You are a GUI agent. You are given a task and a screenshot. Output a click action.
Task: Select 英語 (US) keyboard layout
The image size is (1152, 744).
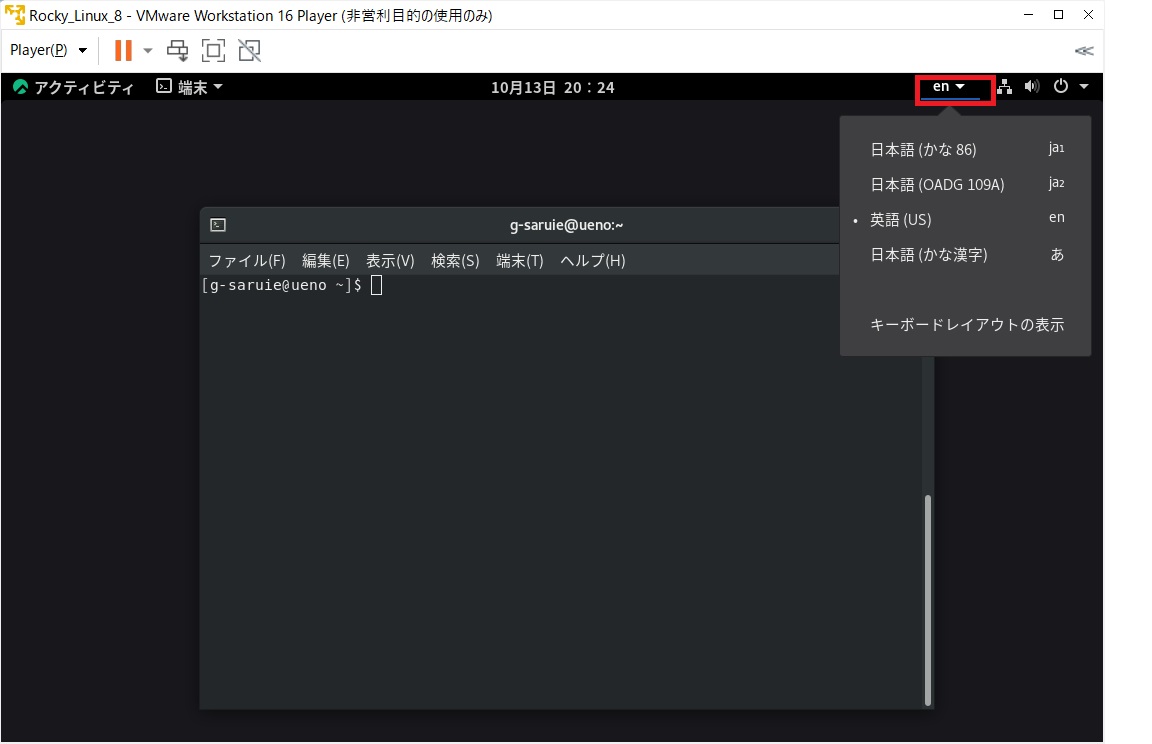click(x=901, y=219)
